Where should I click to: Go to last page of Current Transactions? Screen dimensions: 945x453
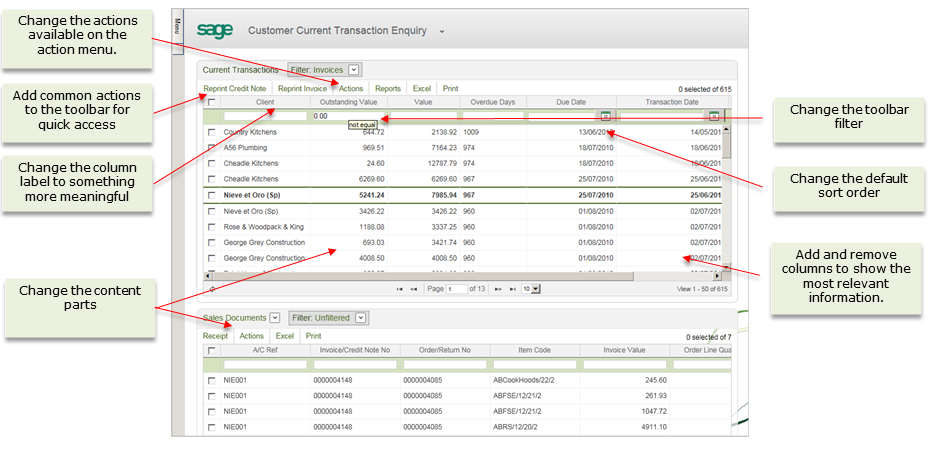pyautogui.click(x=512, y=289)
